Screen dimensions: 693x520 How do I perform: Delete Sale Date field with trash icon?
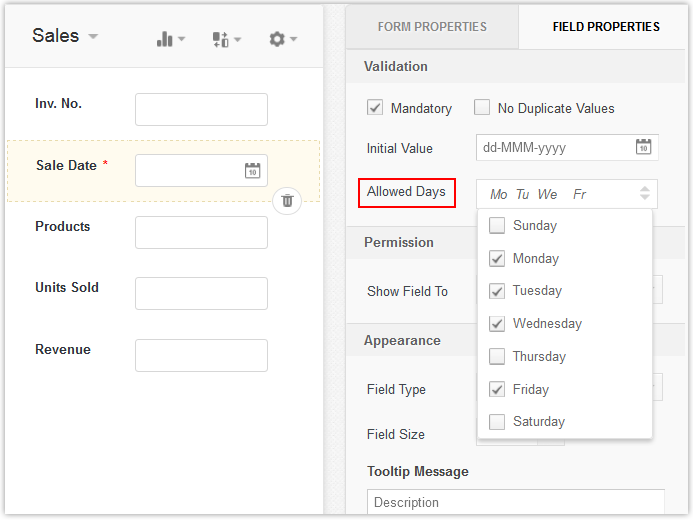287,200
